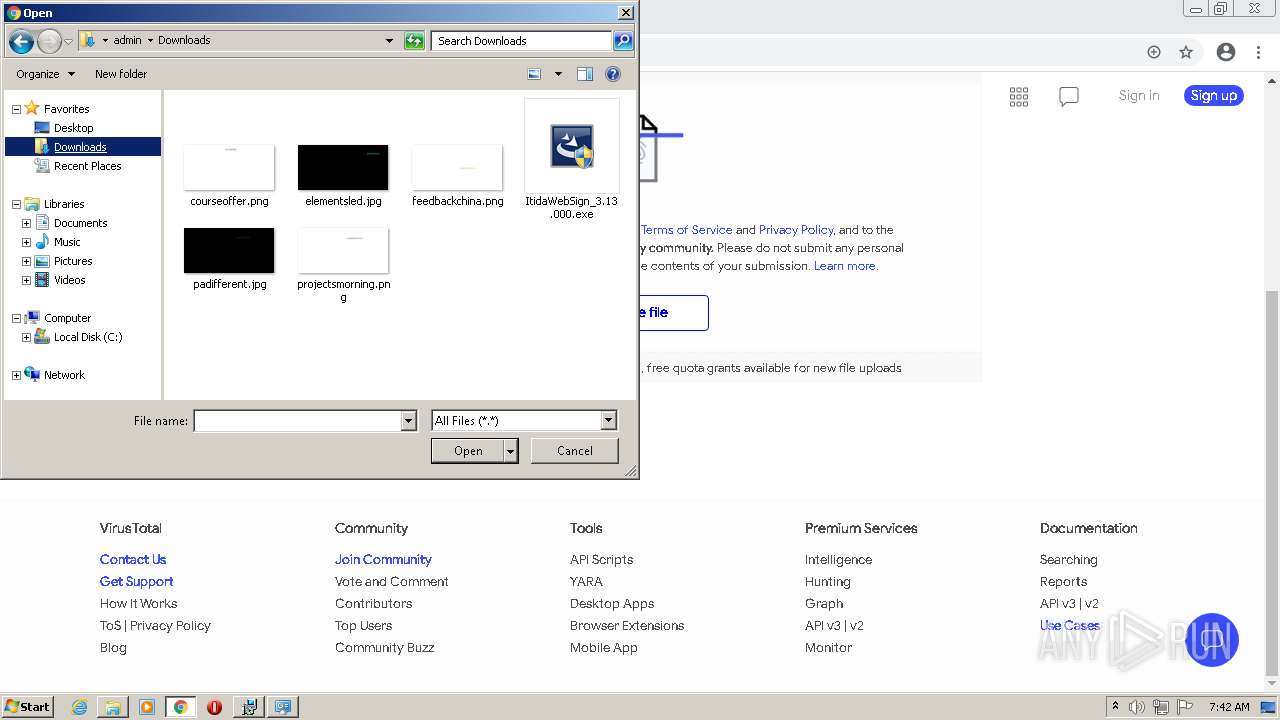Open Google apps grid in browser
The image size is (1280, 720).
pyautogui.click(x=1019, y=96)
